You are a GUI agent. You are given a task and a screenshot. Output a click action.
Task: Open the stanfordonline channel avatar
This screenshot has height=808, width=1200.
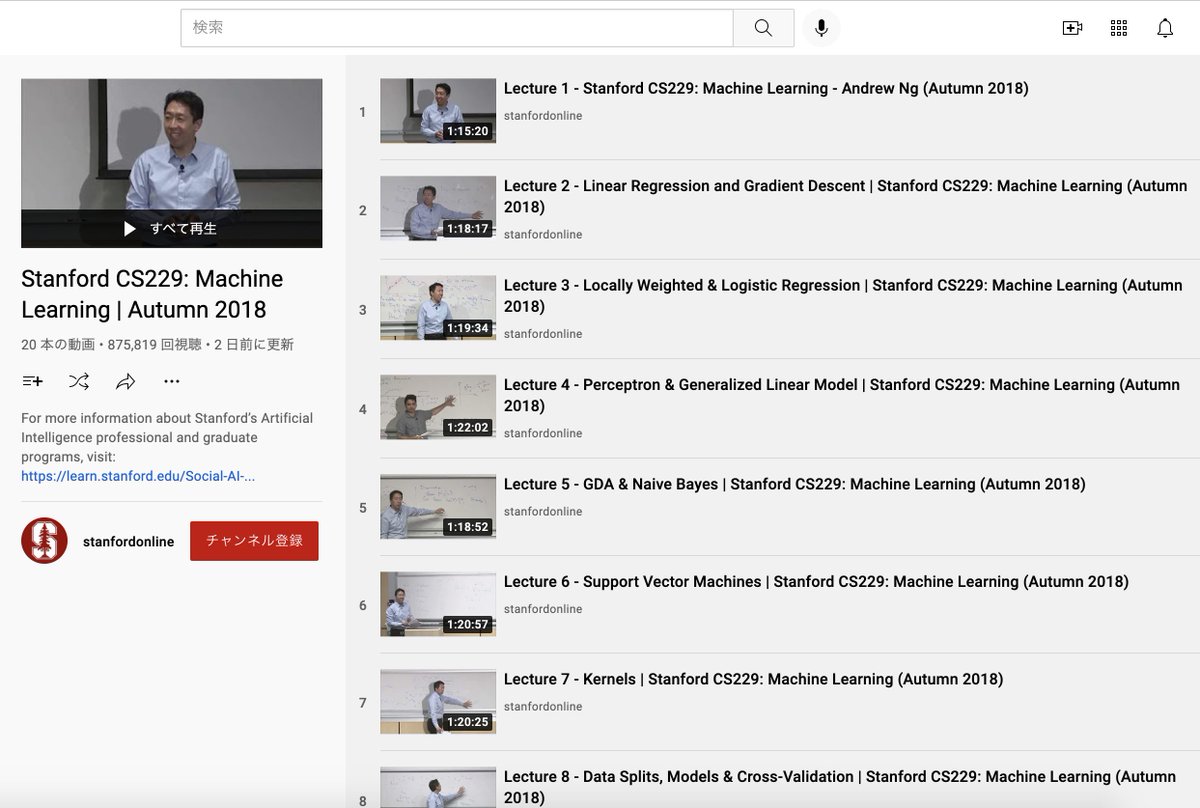(44, 541)
